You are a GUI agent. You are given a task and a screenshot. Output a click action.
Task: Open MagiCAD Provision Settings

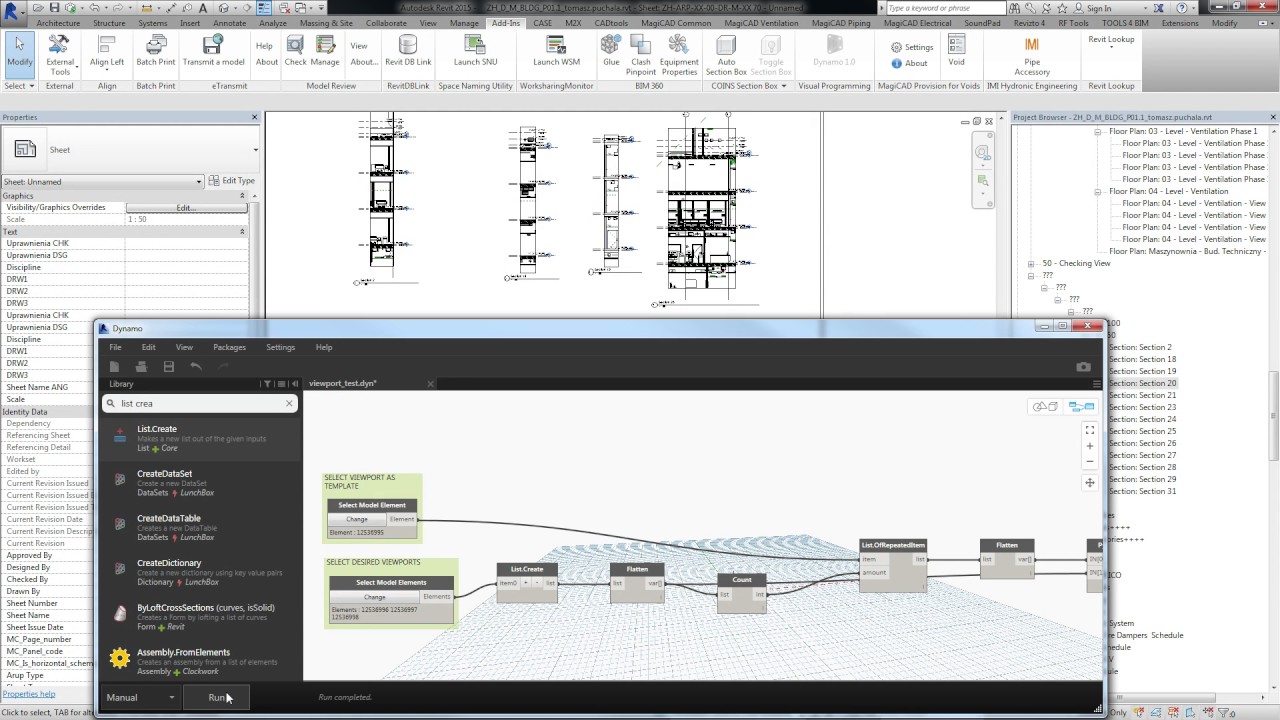[x=912, y=47]
